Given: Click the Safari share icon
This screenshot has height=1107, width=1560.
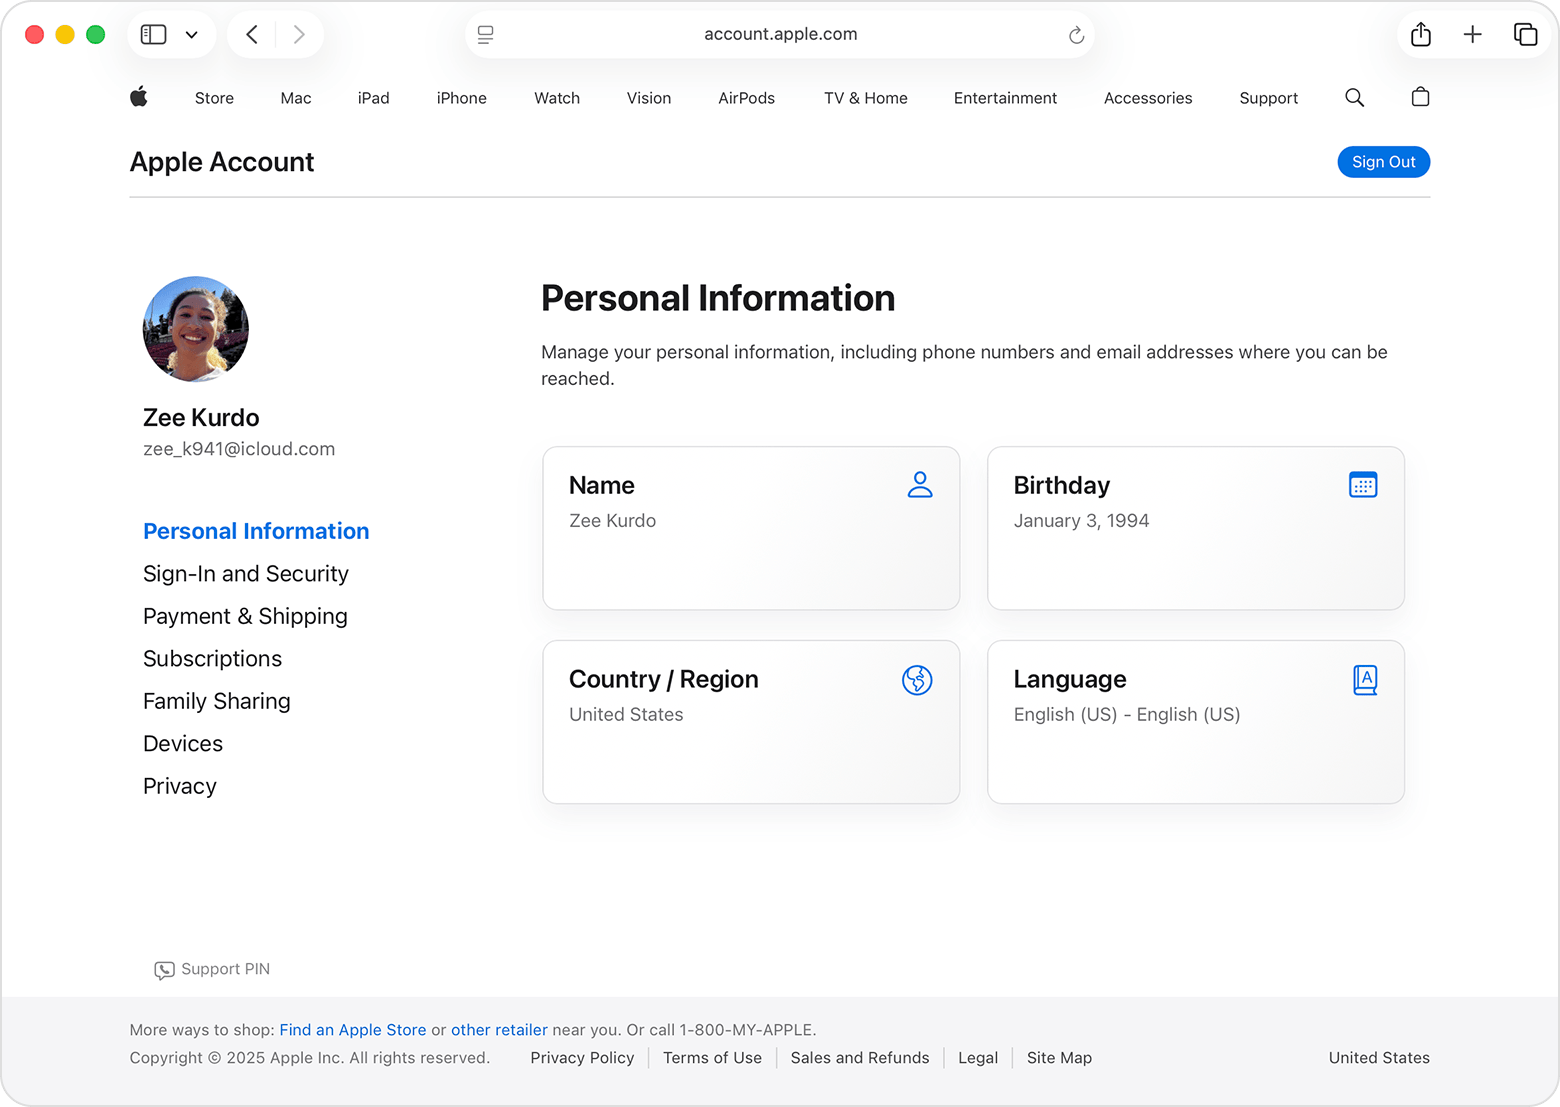Looking at the screenshot, I should click(x=1420, y=33).
